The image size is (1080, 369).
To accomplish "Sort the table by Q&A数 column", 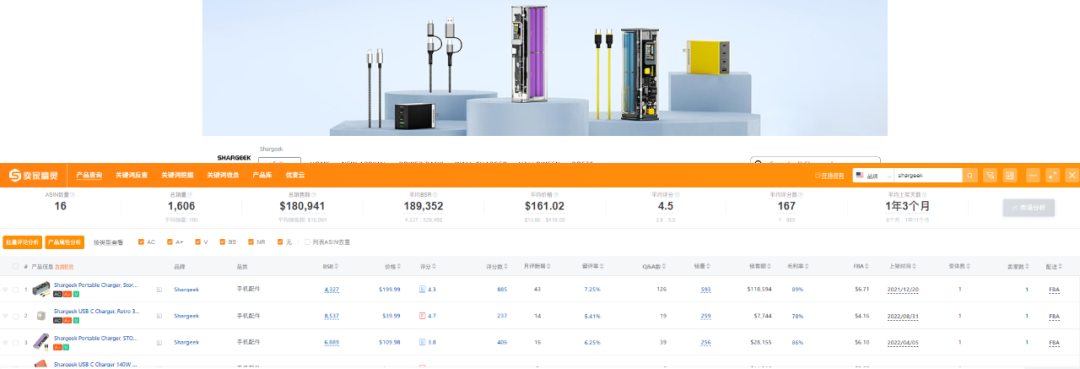I will [x=654, y=266].
